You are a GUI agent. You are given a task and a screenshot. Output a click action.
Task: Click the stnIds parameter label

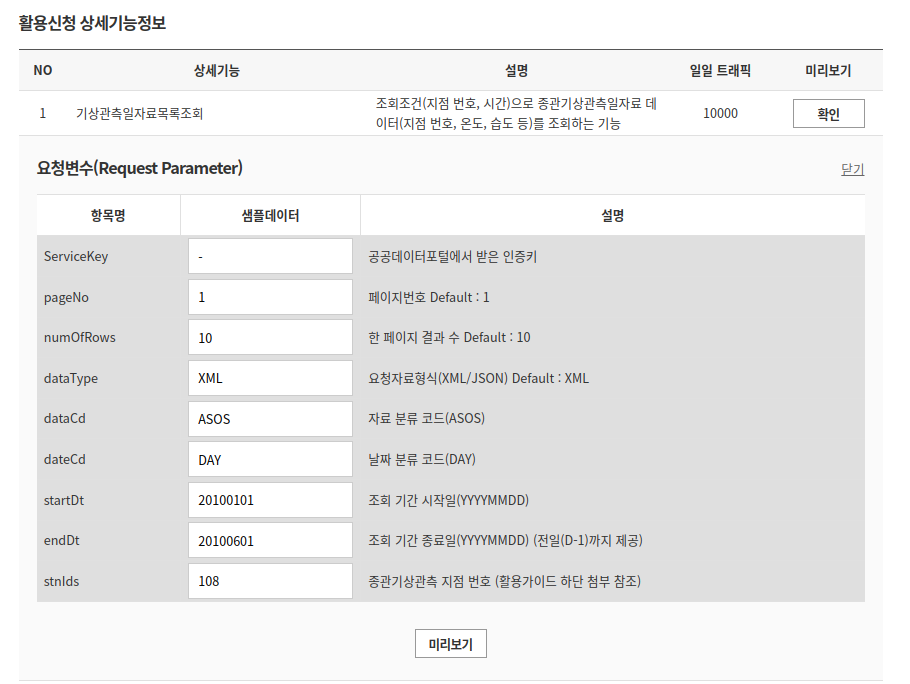point(61,581)
